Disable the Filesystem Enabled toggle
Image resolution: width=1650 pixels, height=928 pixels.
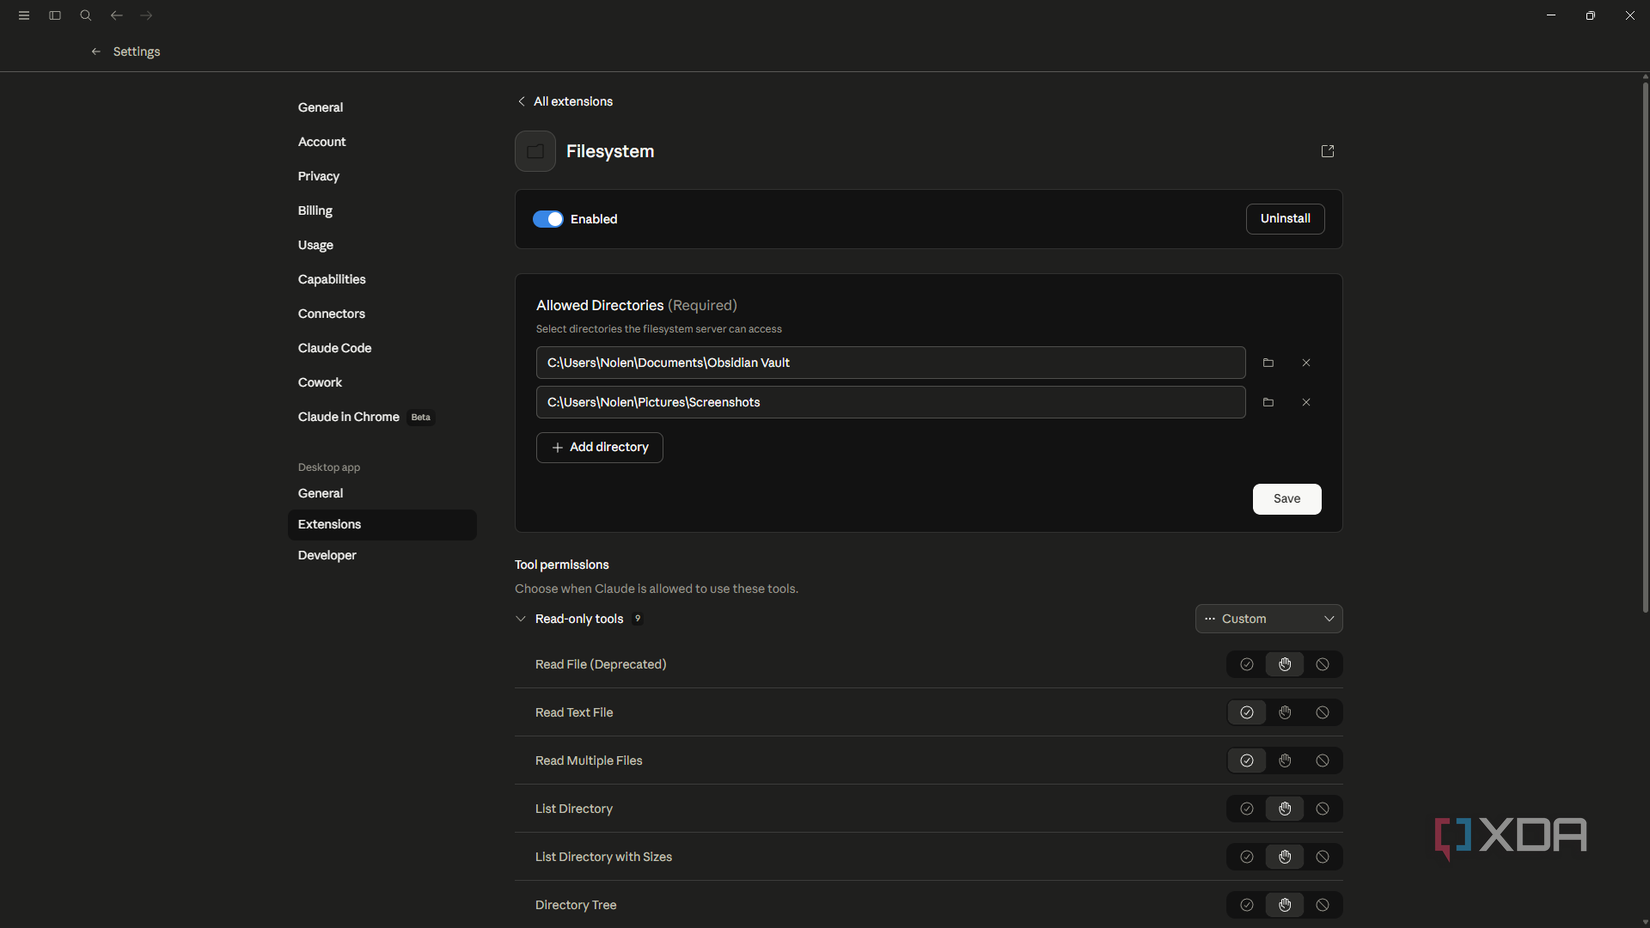[x=548, y=219]
